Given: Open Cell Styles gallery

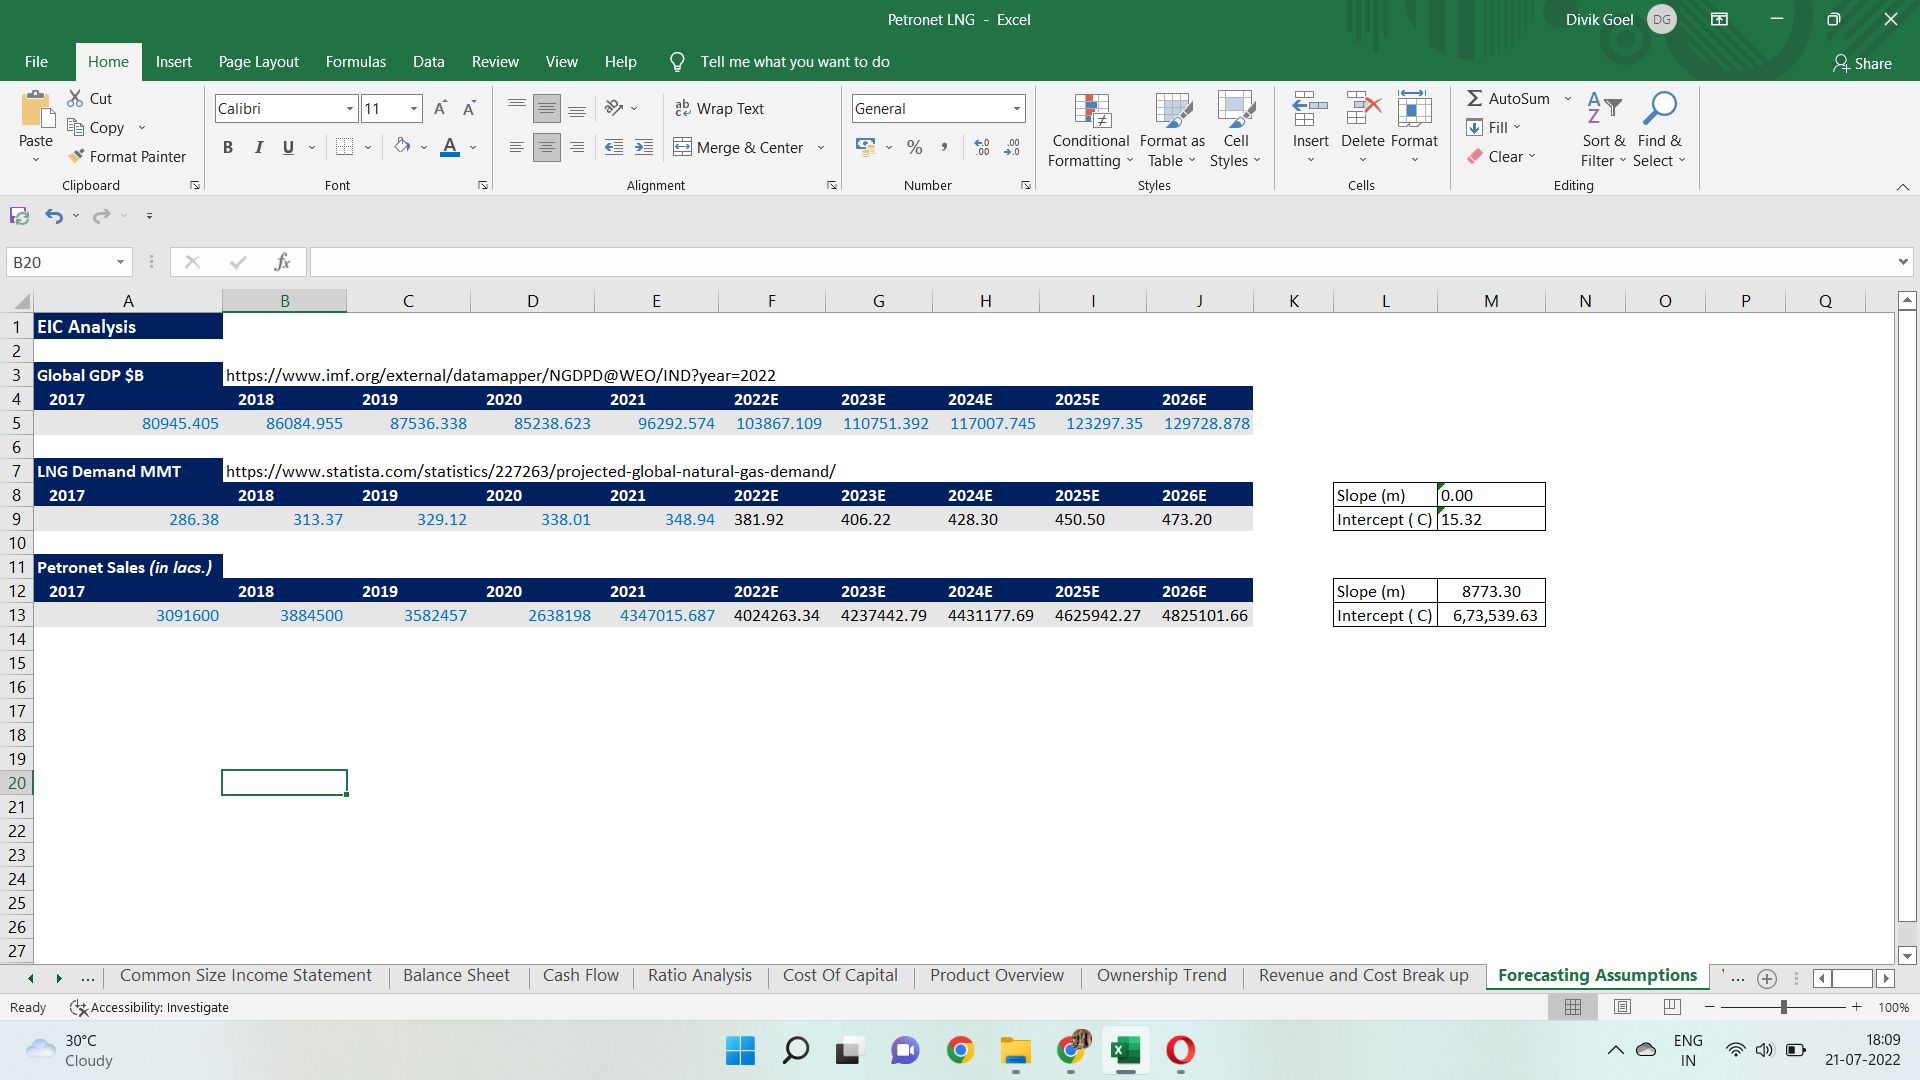Looking at the screenshot, I should (1235, 131).
